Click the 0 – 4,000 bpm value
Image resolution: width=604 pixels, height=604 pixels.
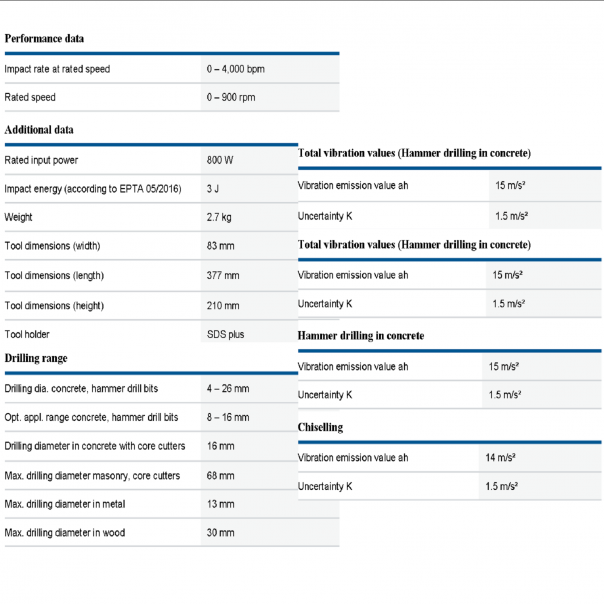[x=236, y=69]
